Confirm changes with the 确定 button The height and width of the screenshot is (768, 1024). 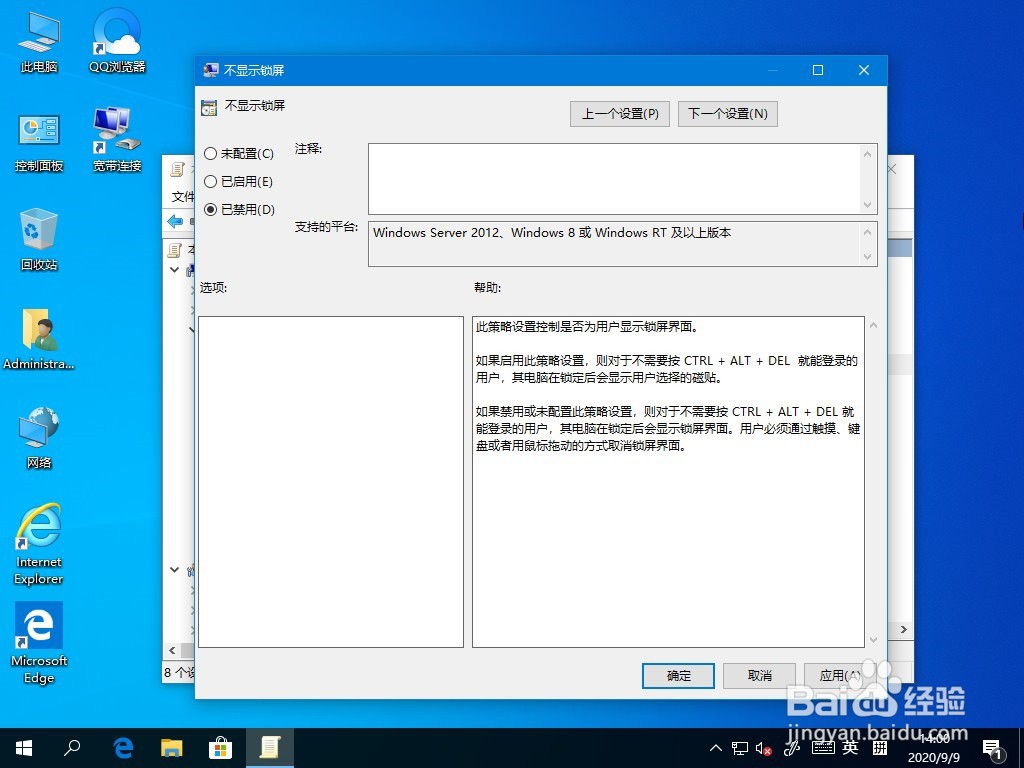678,676
